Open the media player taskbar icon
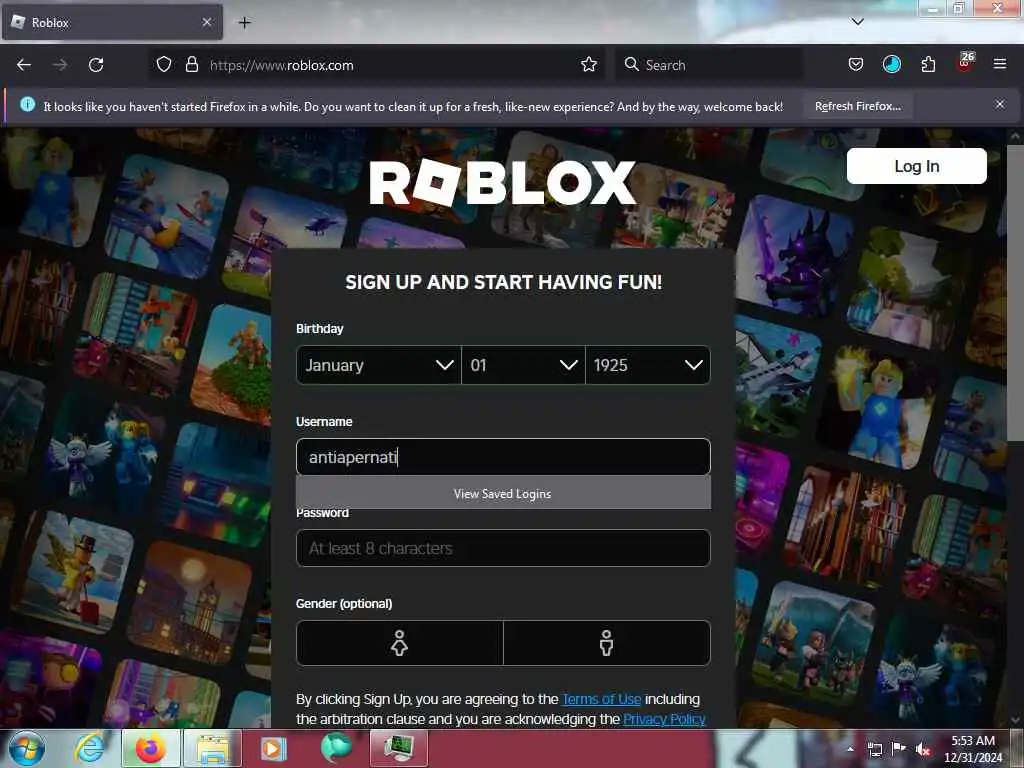 [274, 748]
